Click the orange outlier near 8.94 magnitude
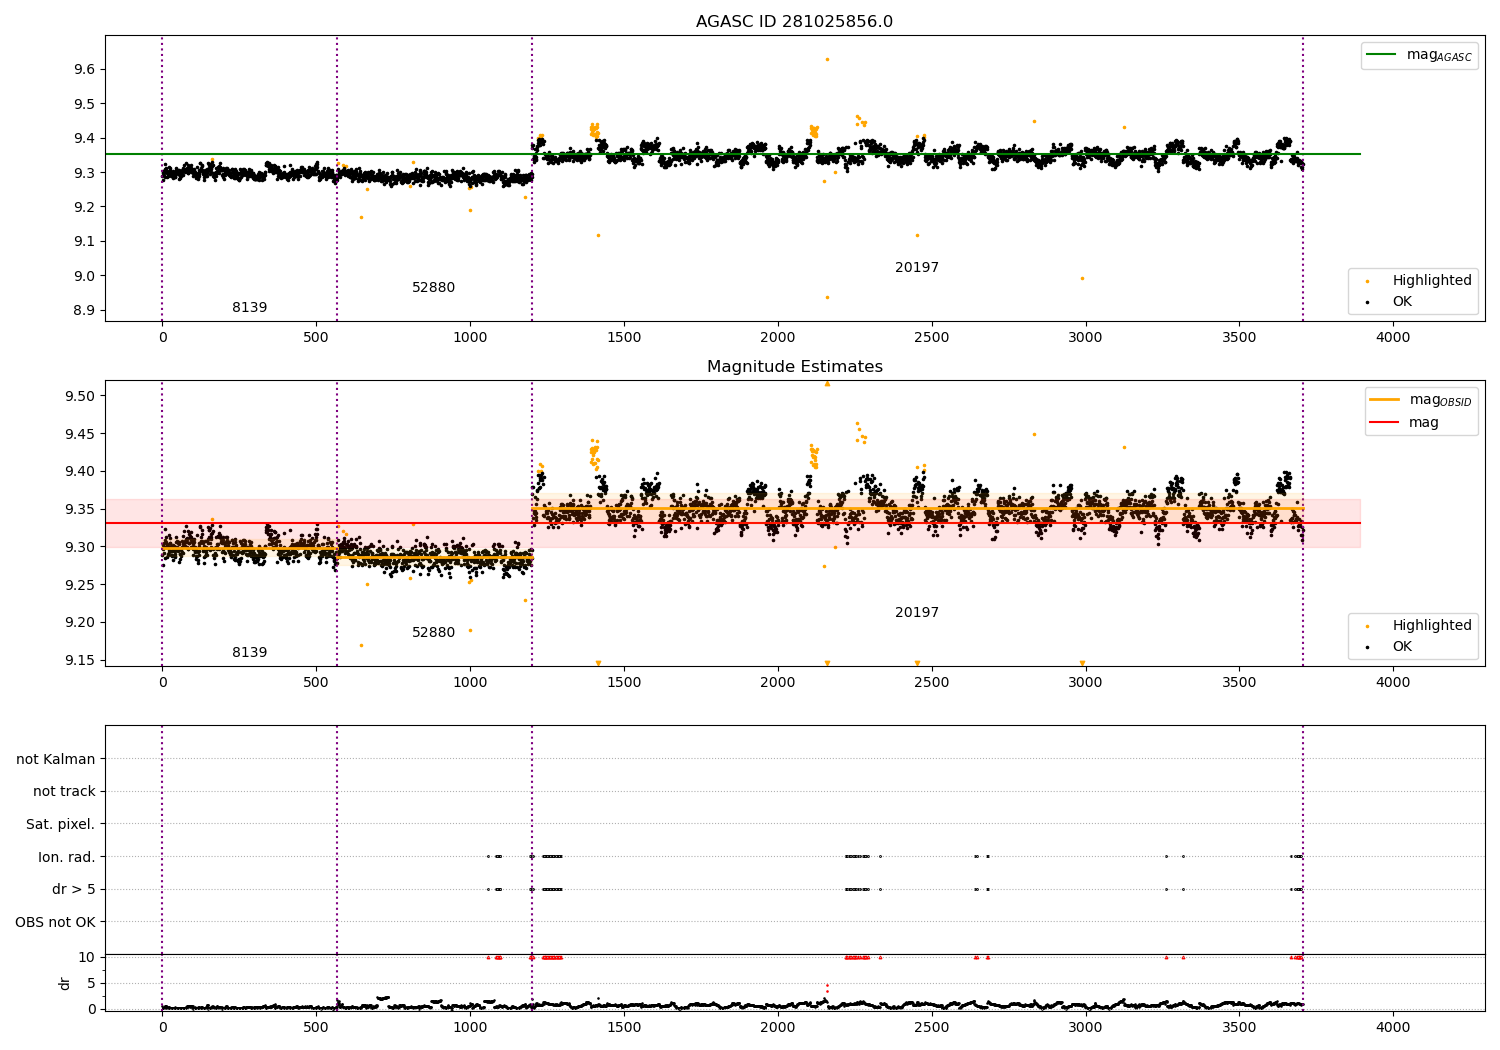The width and height of the screenshot is (1500, 1050). click(827, 297)
